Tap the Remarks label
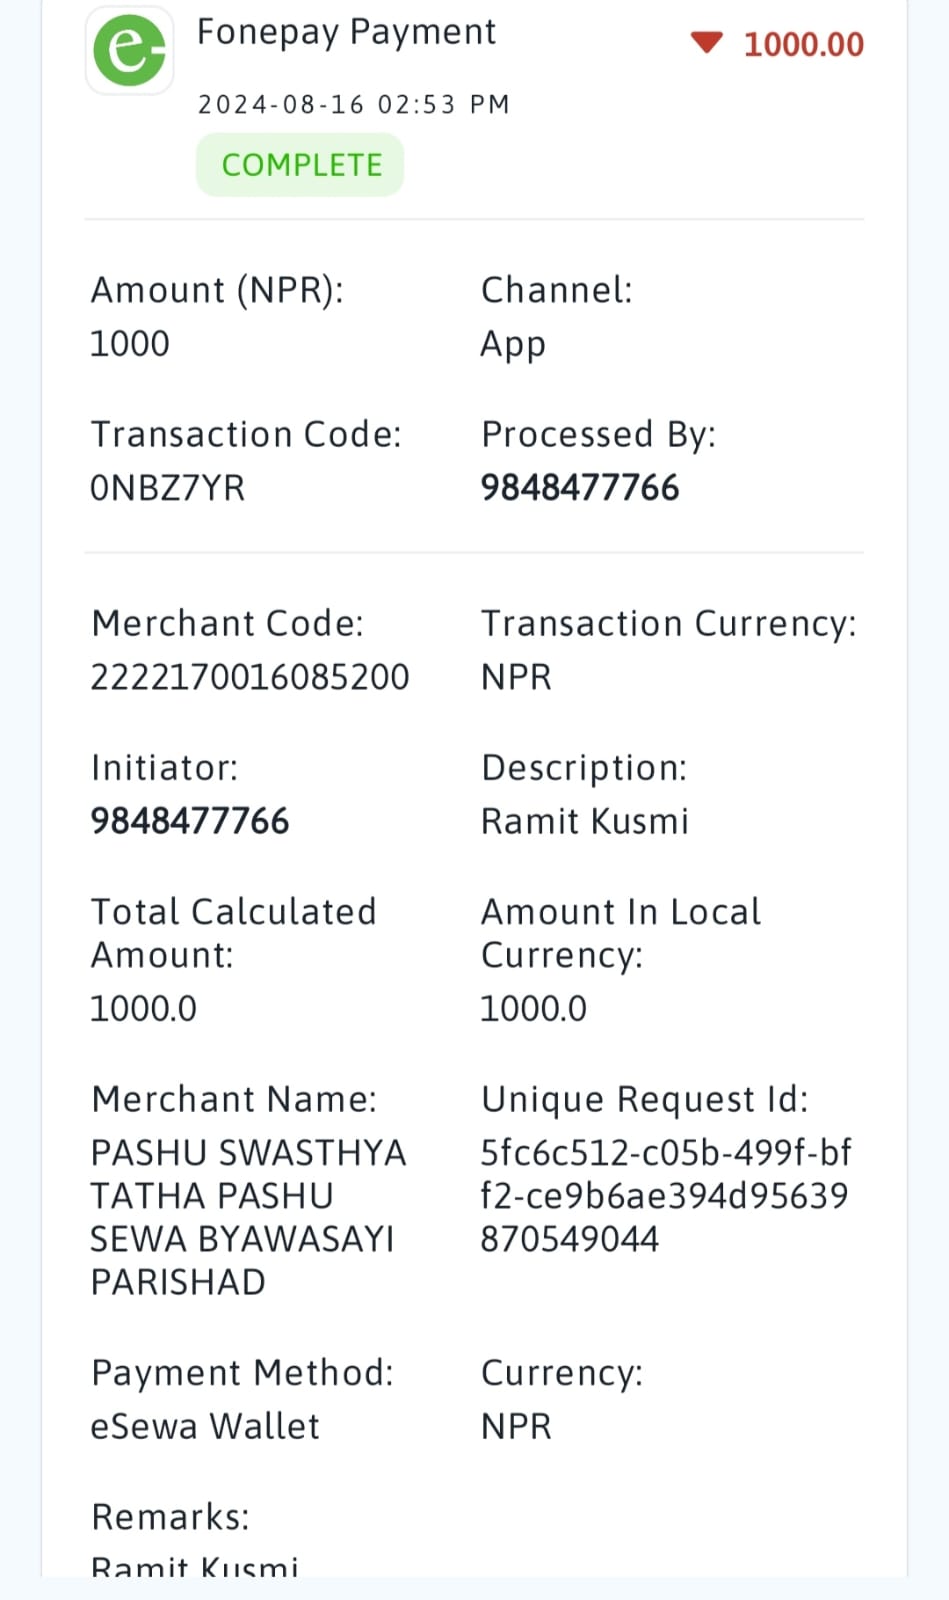Image resolution: width=949 pixels, height=1600 pixels. tap(170, 1517)
